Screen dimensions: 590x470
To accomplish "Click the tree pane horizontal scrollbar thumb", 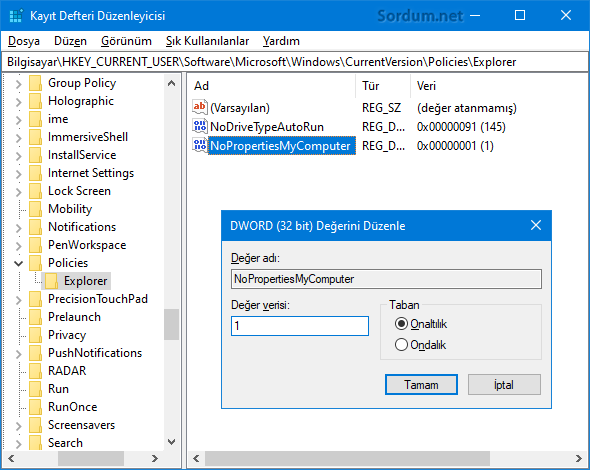I will point(91,458).
